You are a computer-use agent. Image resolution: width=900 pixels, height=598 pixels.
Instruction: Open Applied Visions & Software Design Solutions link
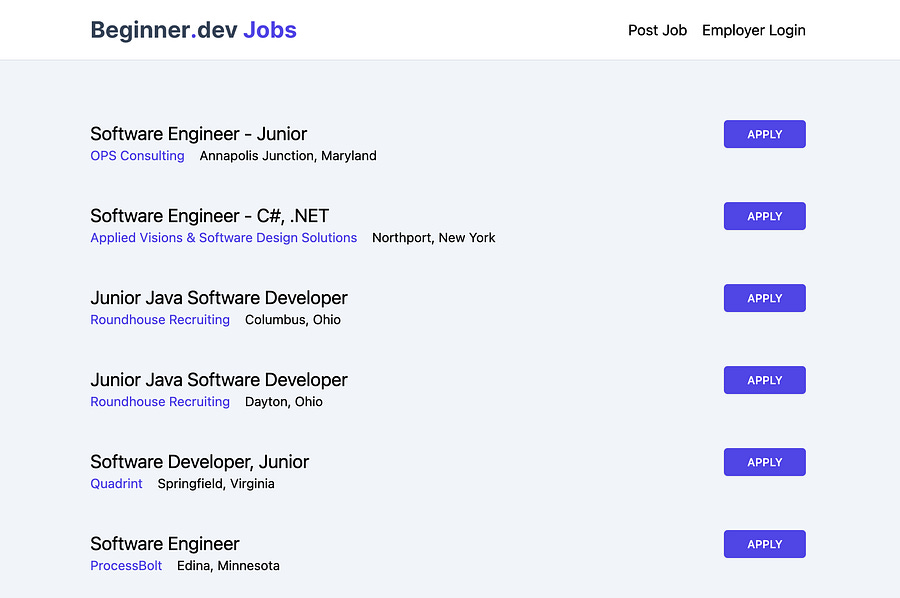point(223,238)
